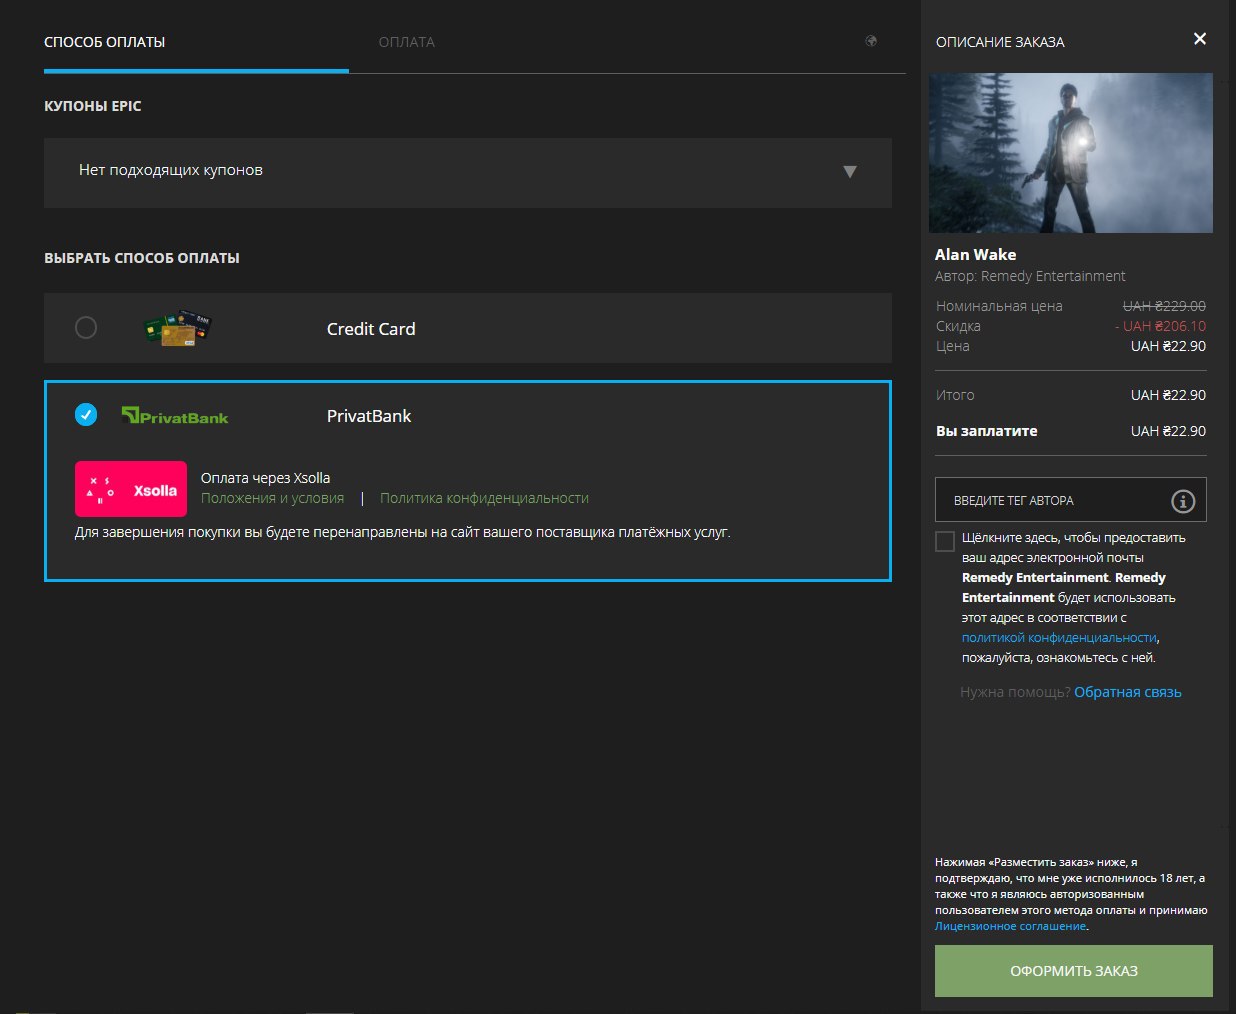
Task: Click 'ВЫБРАТЬ СПОСОБ ОПЛАТЫ' heading
Action: point(142,258)
